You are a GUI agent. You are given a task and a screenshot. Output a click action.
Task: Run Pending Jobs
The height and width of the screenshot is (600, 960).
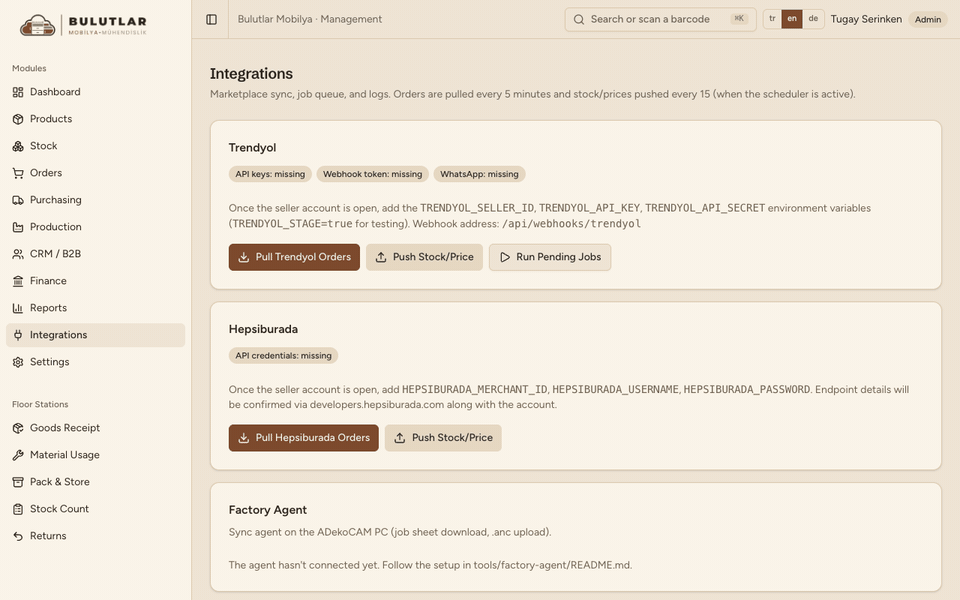pyautogui.click(x=550, y=257)
